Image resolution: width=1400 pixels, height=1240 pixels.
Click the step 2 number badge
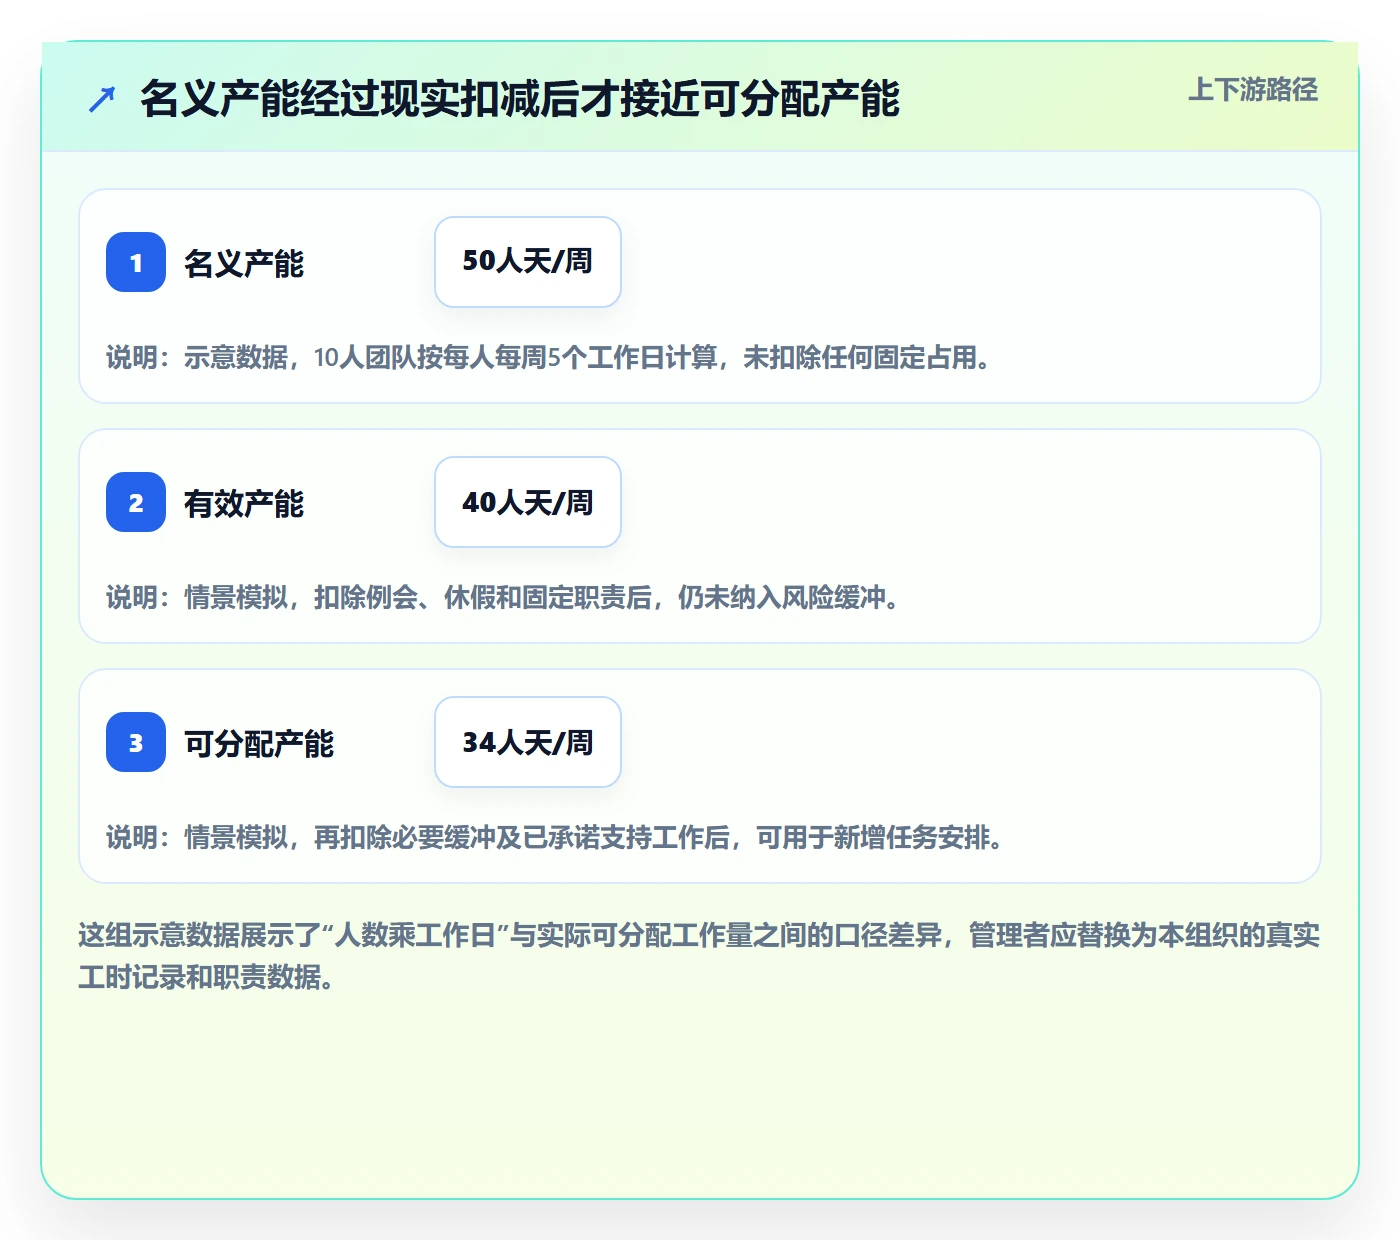[136, 502]
